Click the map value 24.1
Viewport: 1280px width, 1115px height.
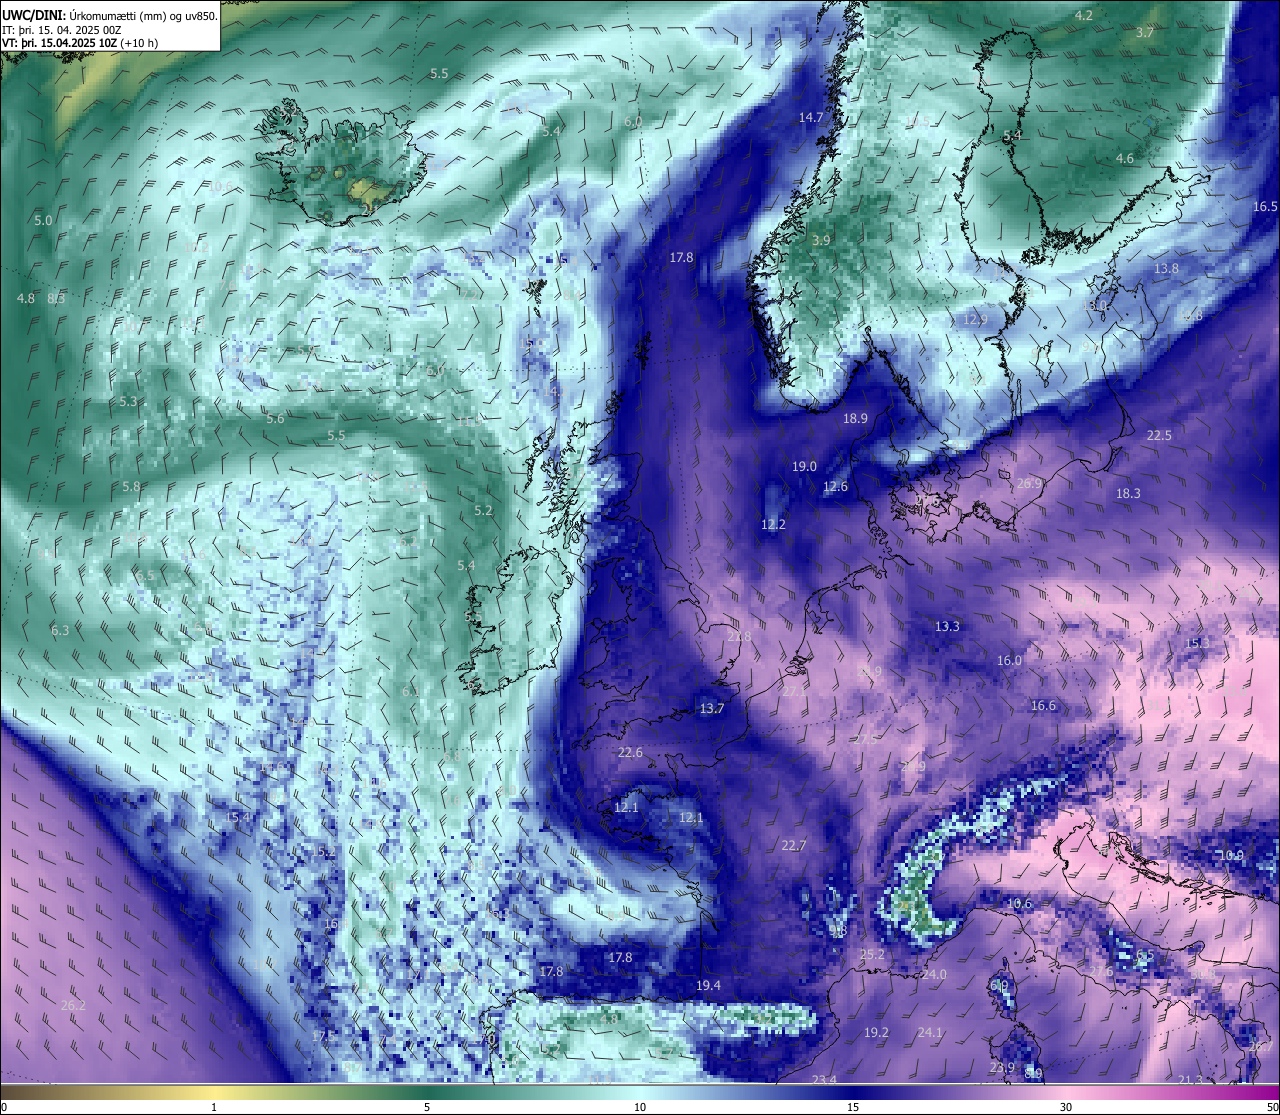[x=930, y=1032]
